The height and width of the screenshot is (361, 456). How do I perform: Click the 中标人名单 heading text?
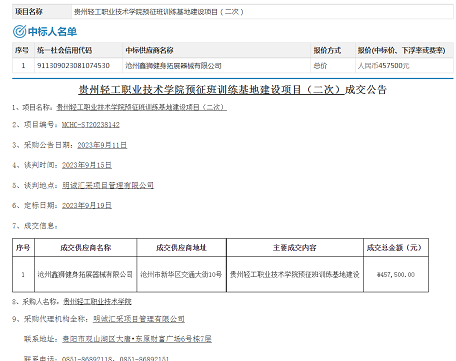53,32
